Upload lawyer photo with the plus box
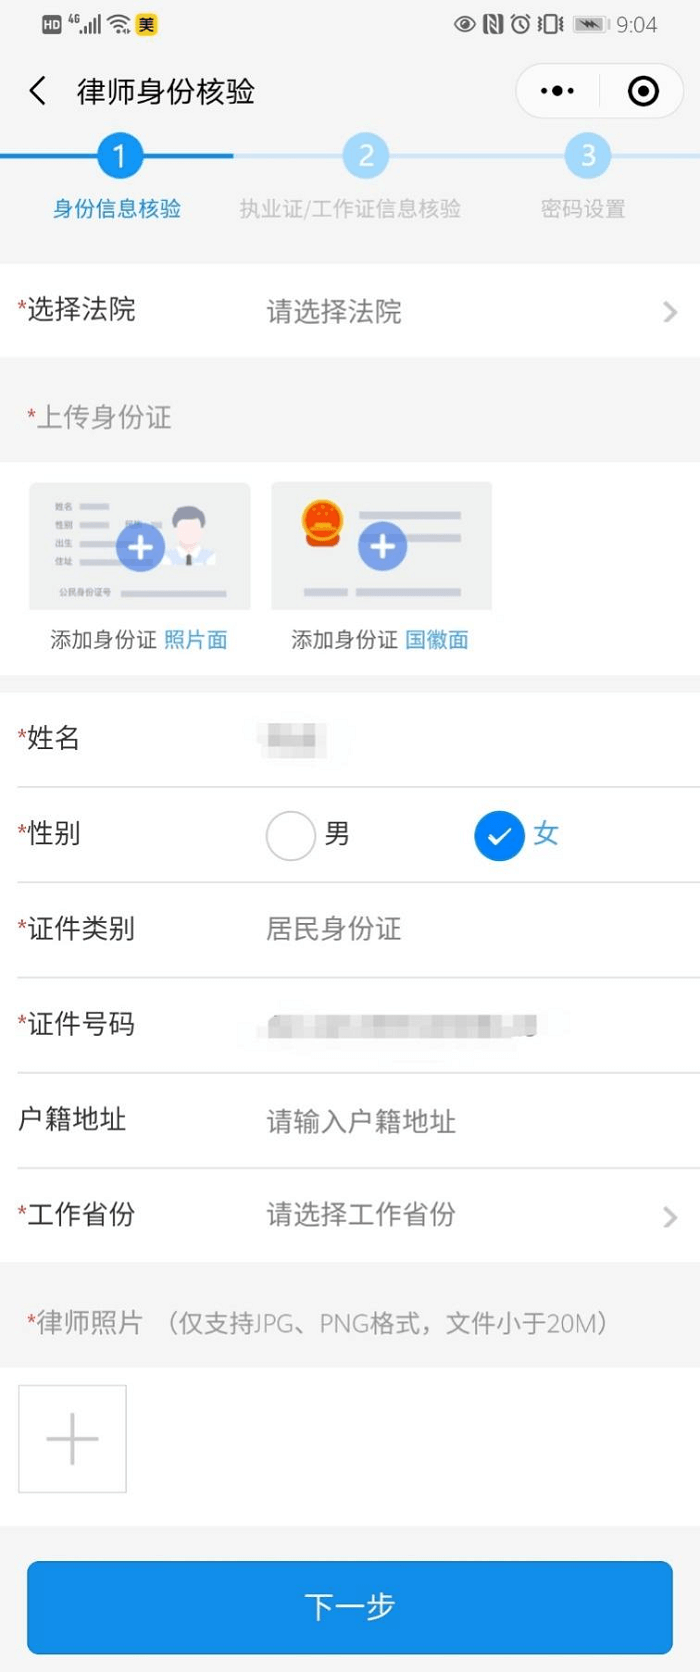The height and width of the screenshot is (1672, 700). coord(72,1439)
